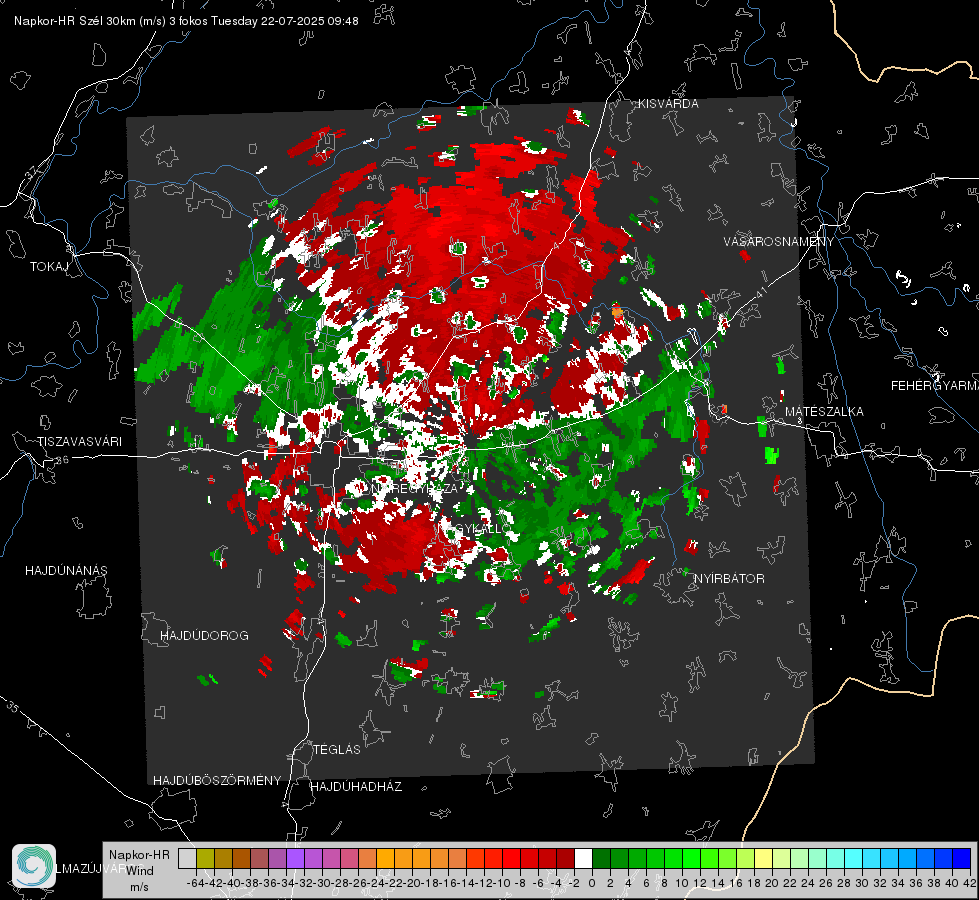Click the Wind label in legend

tap(140, 871)
